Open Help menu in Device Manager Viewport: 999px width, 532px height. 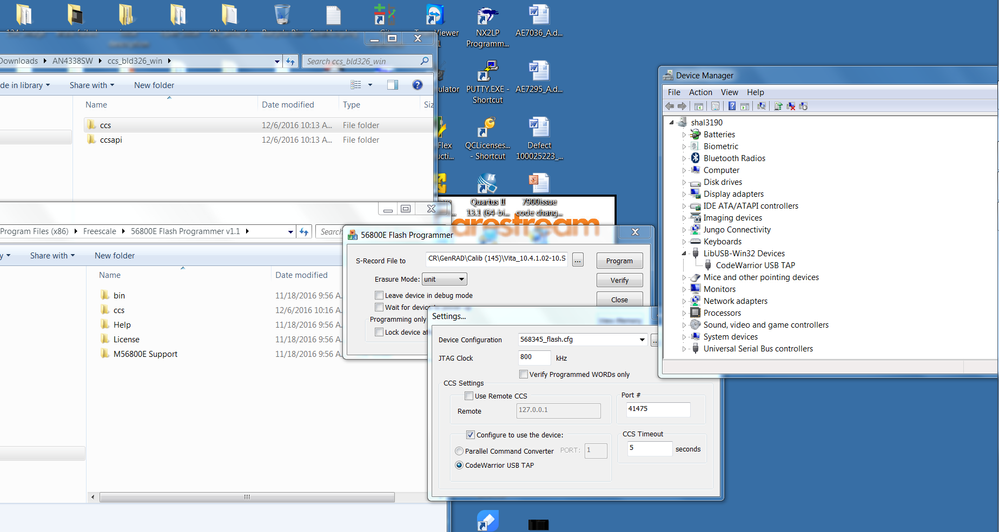(755, 92)
